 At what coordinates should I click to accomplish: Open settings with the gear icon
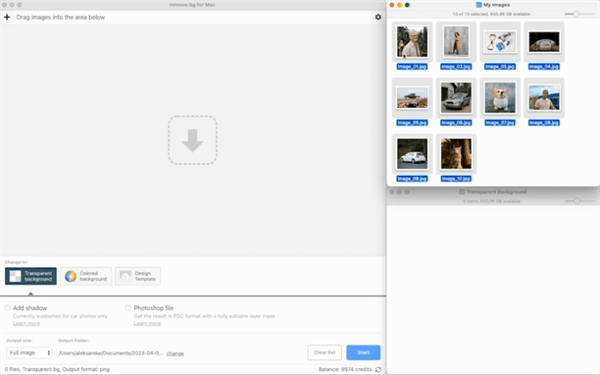(x=378, y=17)
